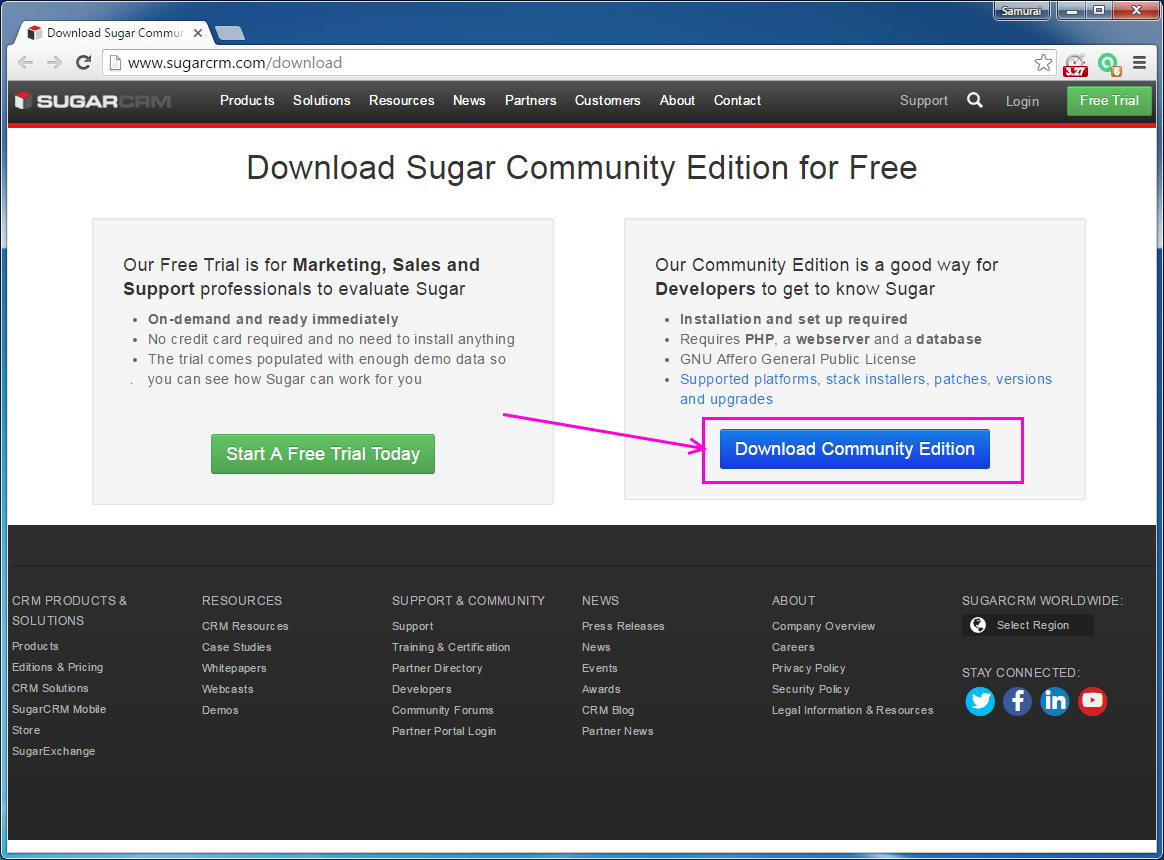The height and width of the screenshot is (860, 1164).
Task: Open SugarCRM Facebook page icon
Action: click(1017, 701)
